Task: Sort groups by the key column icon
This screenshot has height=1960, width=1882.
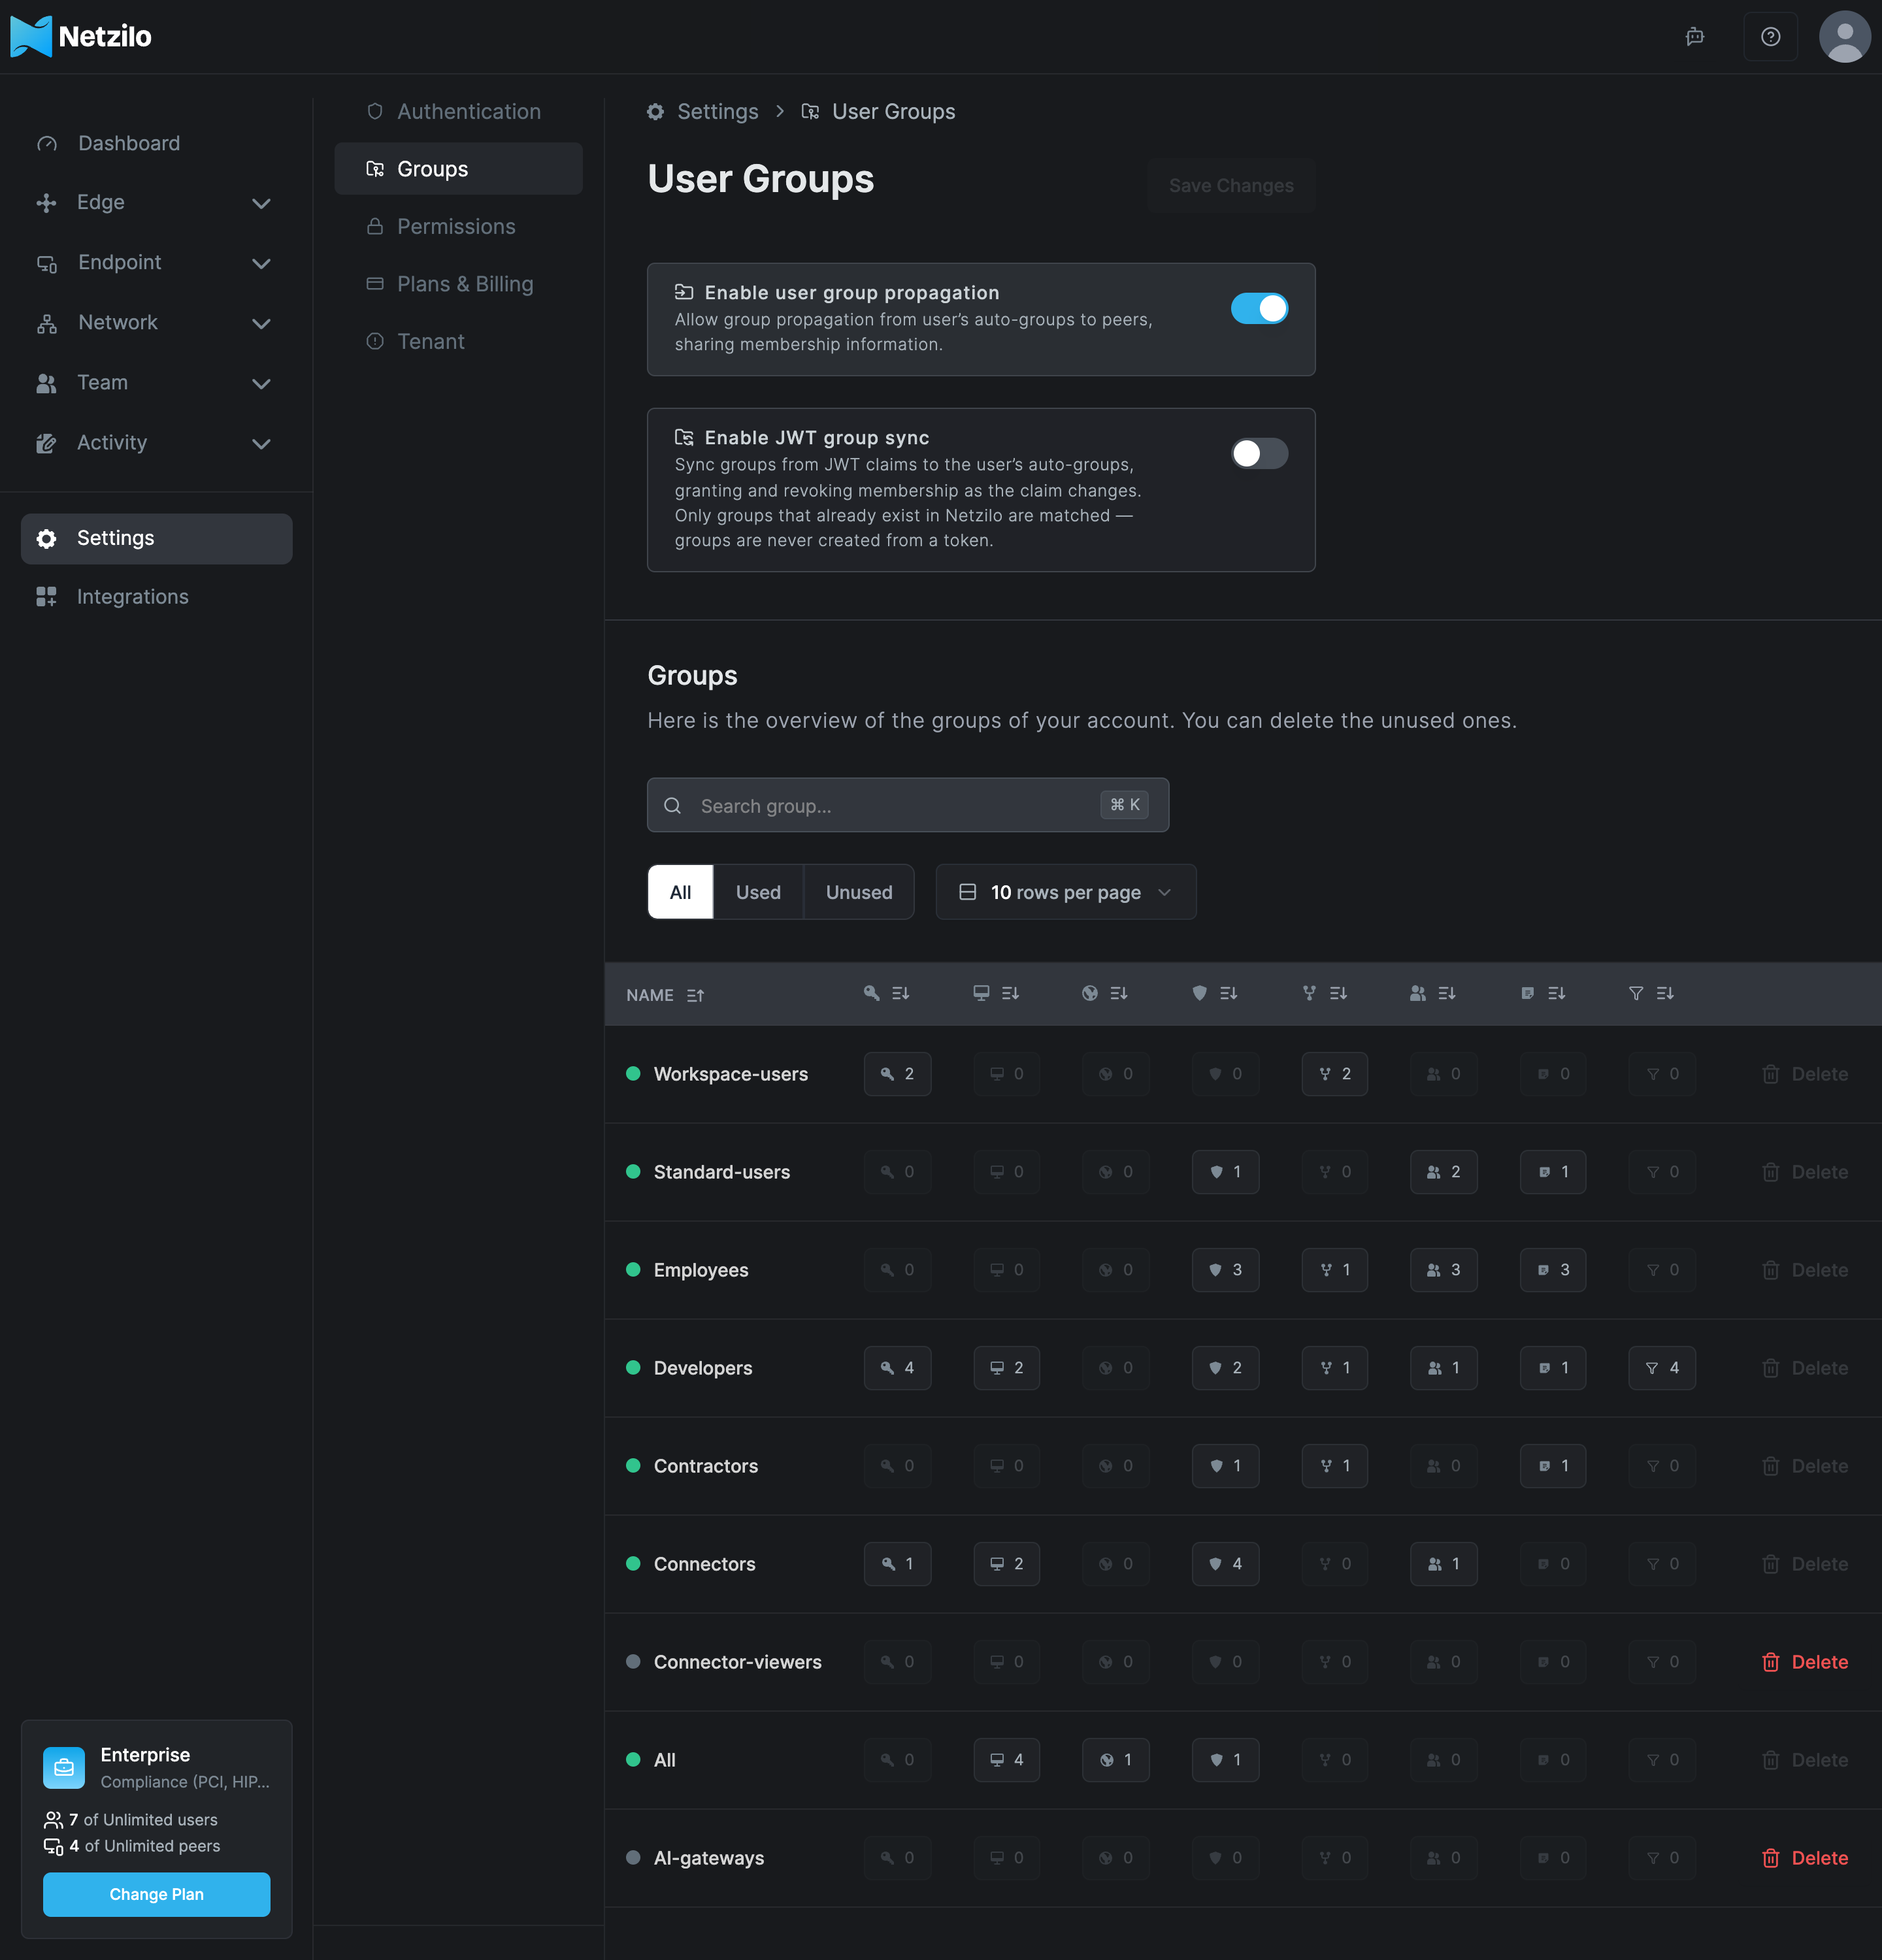Action: coord(886,993)
